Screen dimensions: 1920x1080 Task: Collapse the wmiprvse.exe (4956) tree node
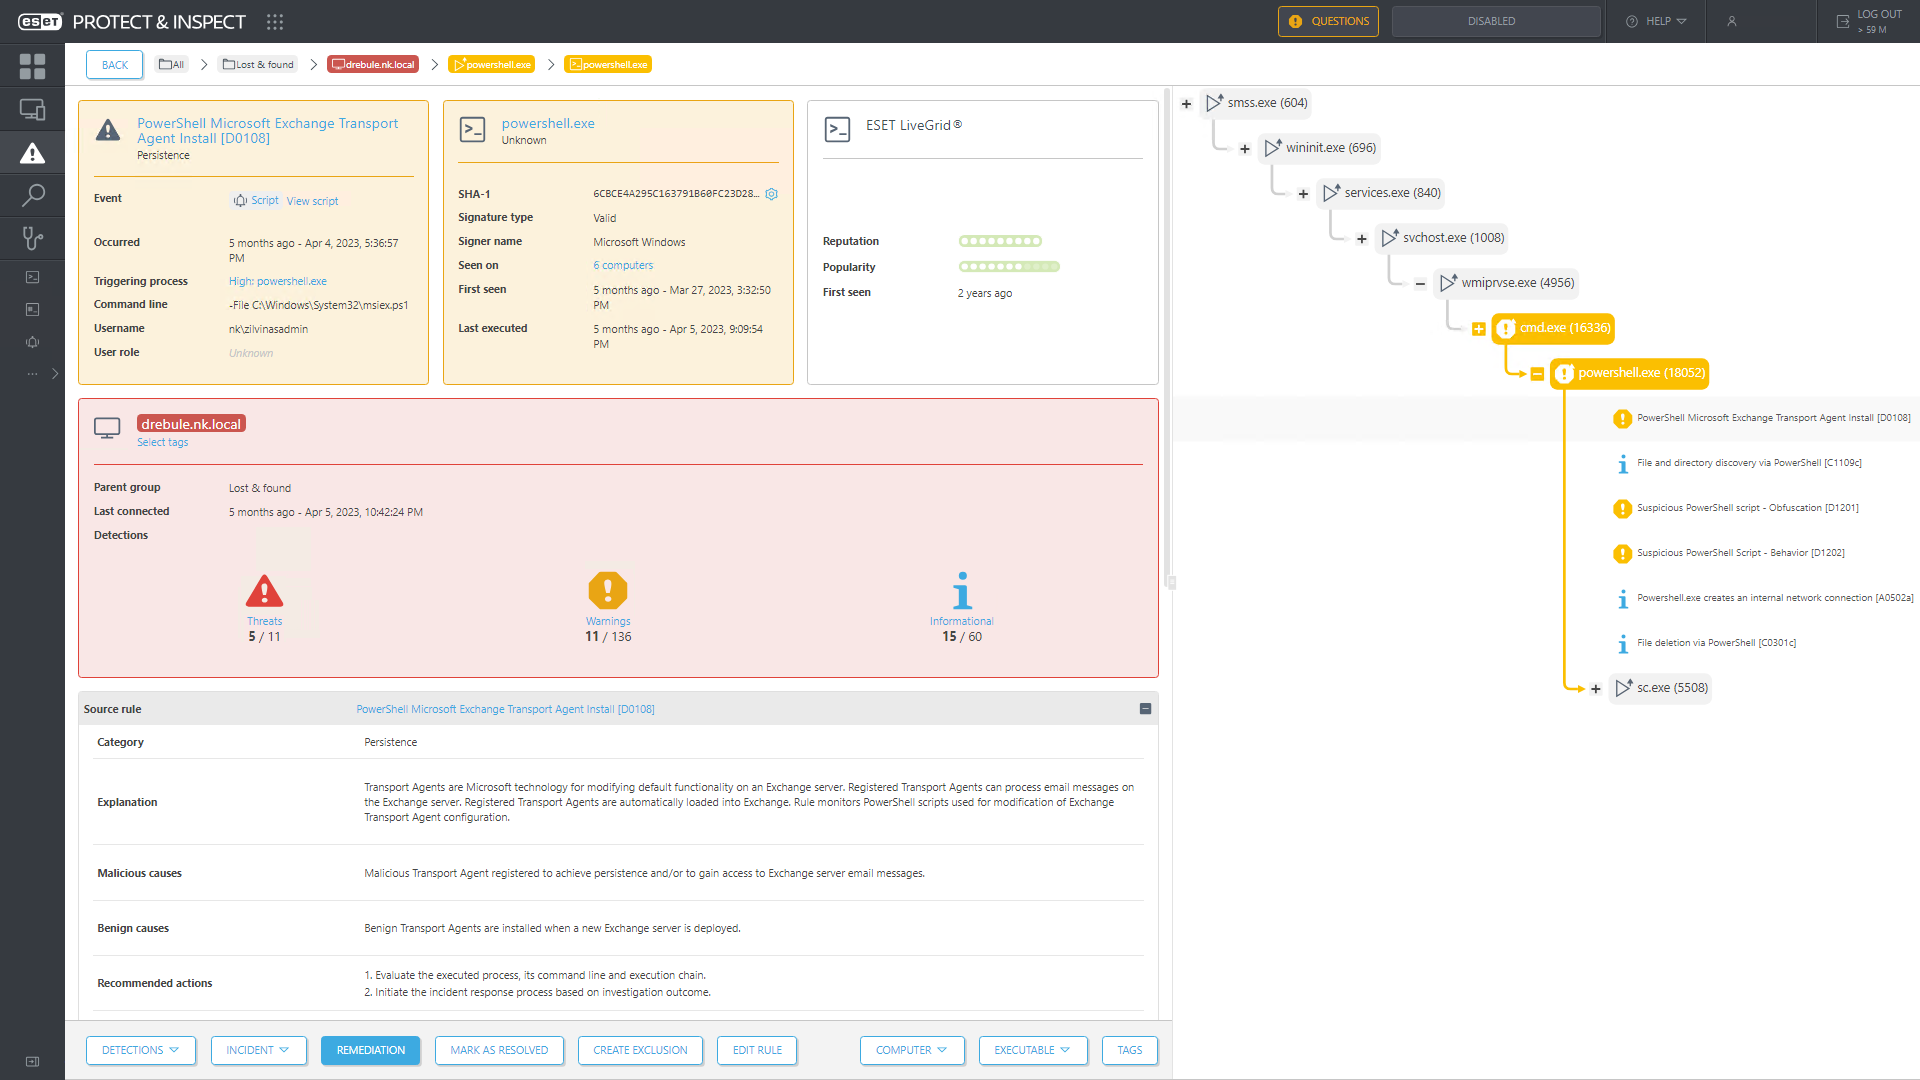pos(1420,284)
